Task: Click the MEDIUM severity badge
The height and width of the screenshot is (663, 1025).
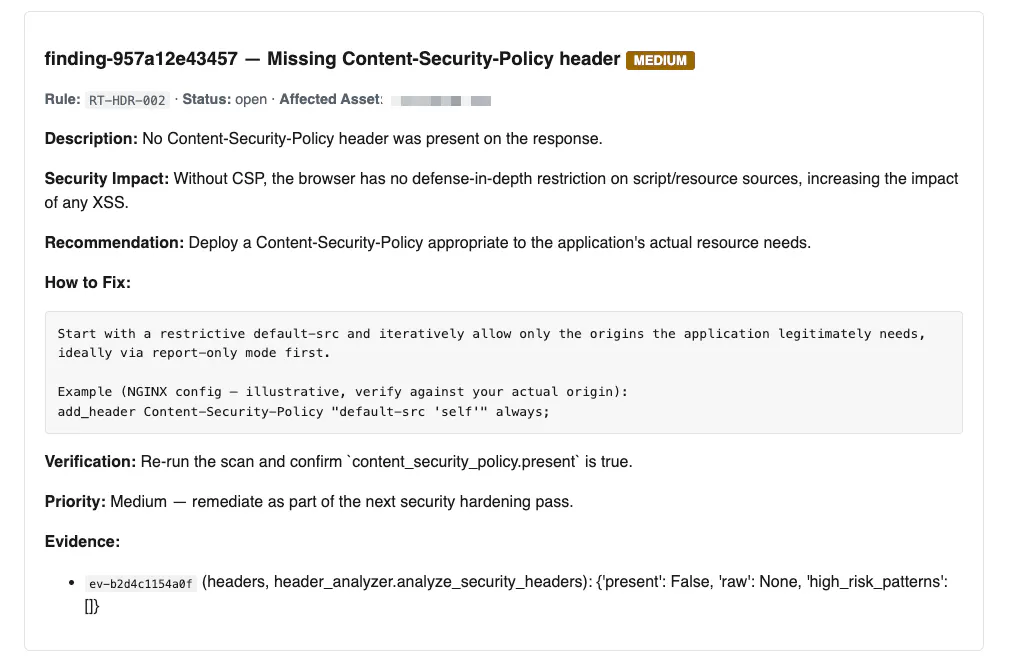Action: [660, 60]
